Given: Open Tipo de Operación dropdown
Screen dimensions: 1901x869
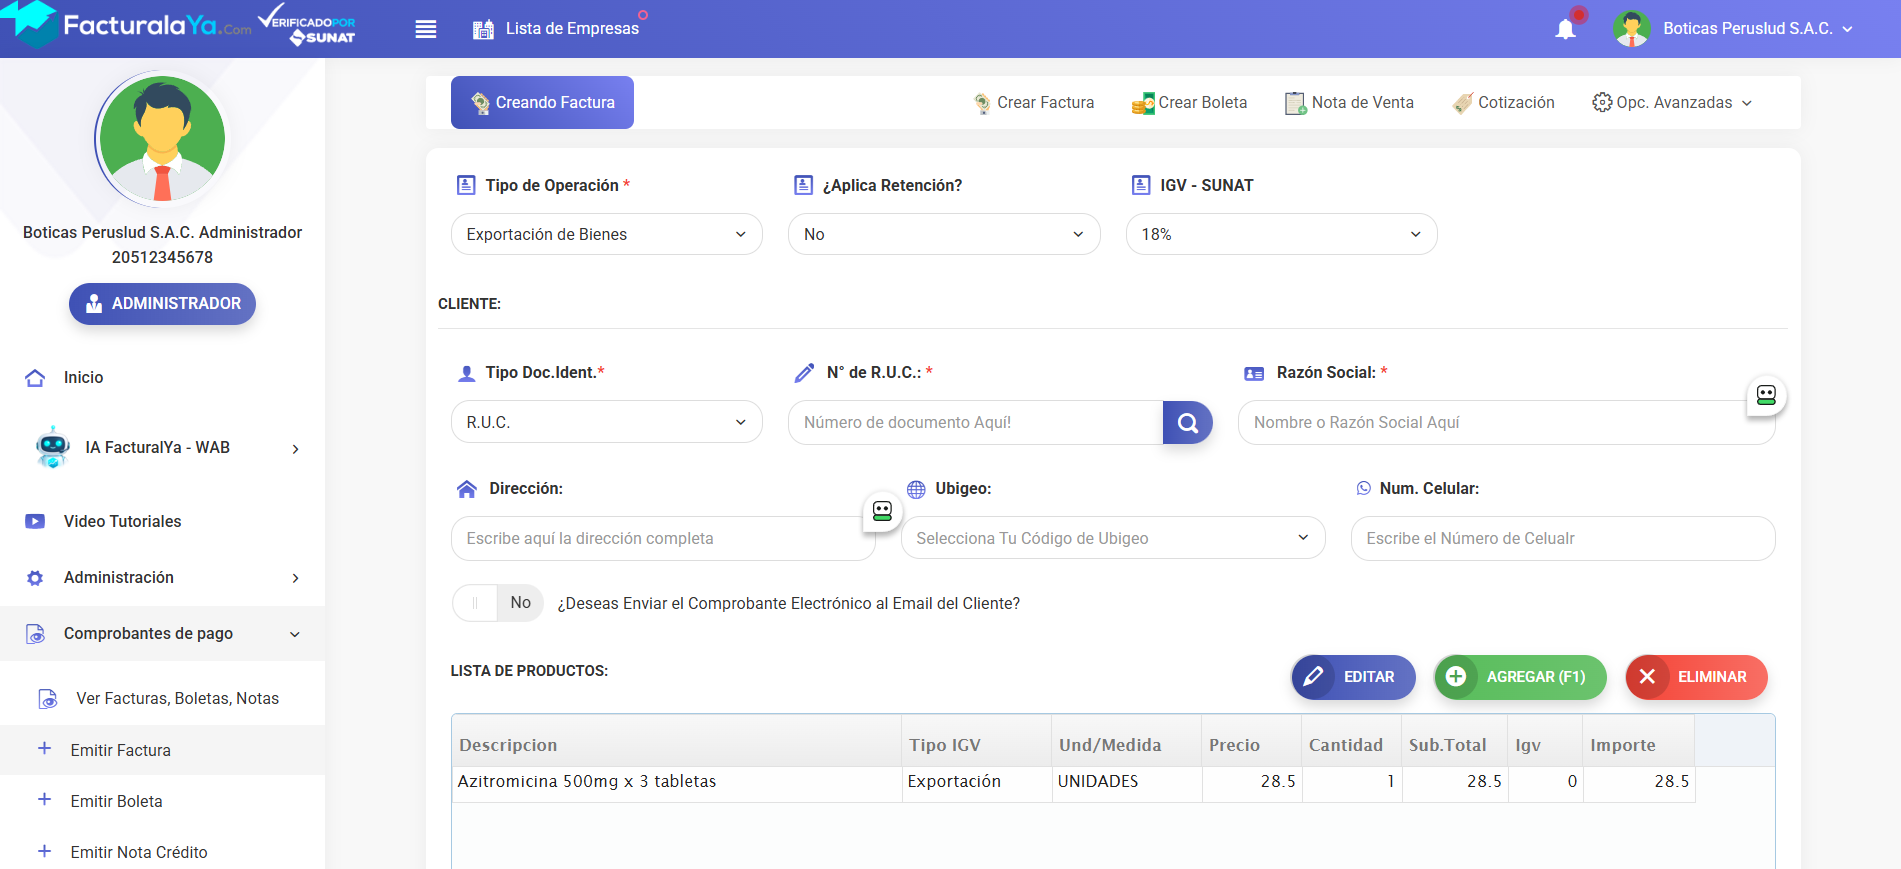Looking at the screenshot, I should (x=607, y=235).
